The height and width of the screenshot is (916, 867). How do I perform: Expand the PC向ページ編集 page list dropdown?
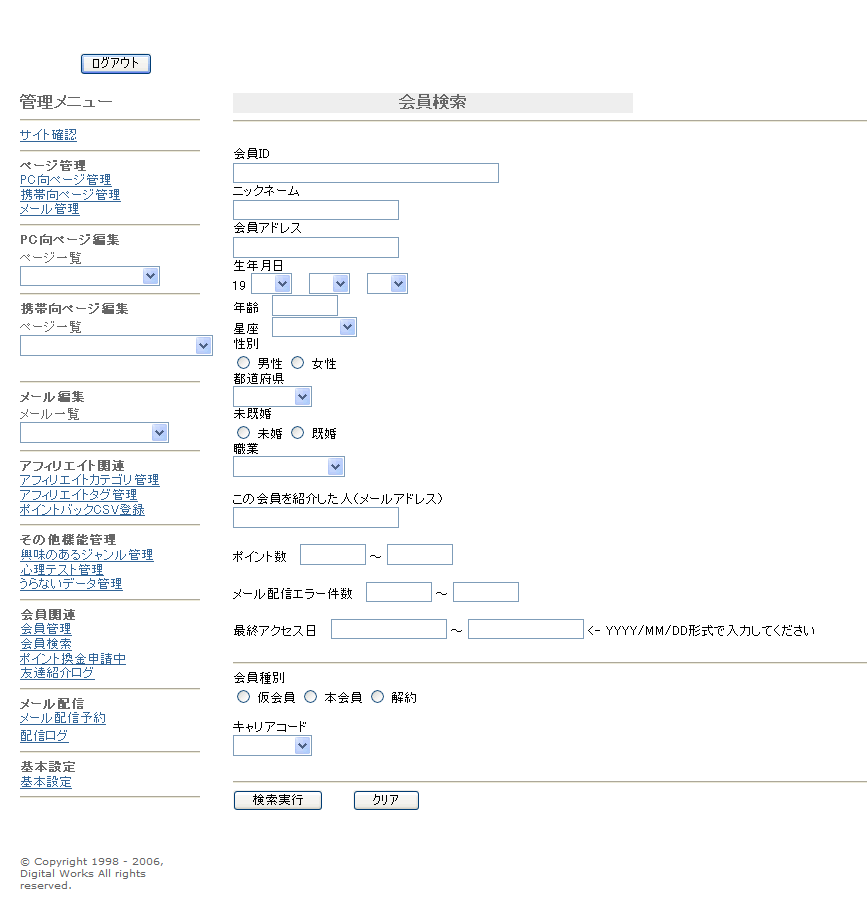click(90, 276)
